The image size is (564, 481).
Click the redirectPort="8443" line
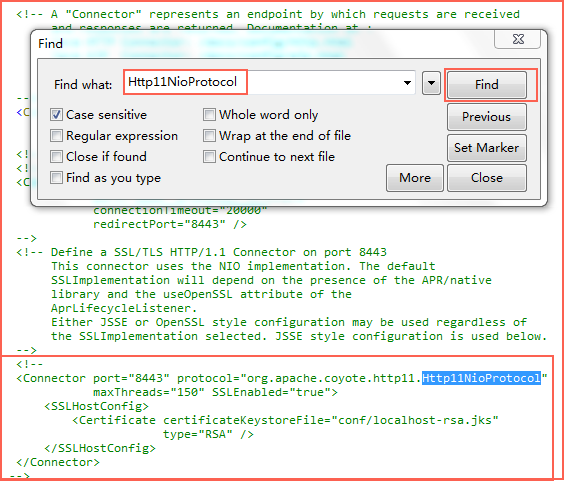pos(170,224)
